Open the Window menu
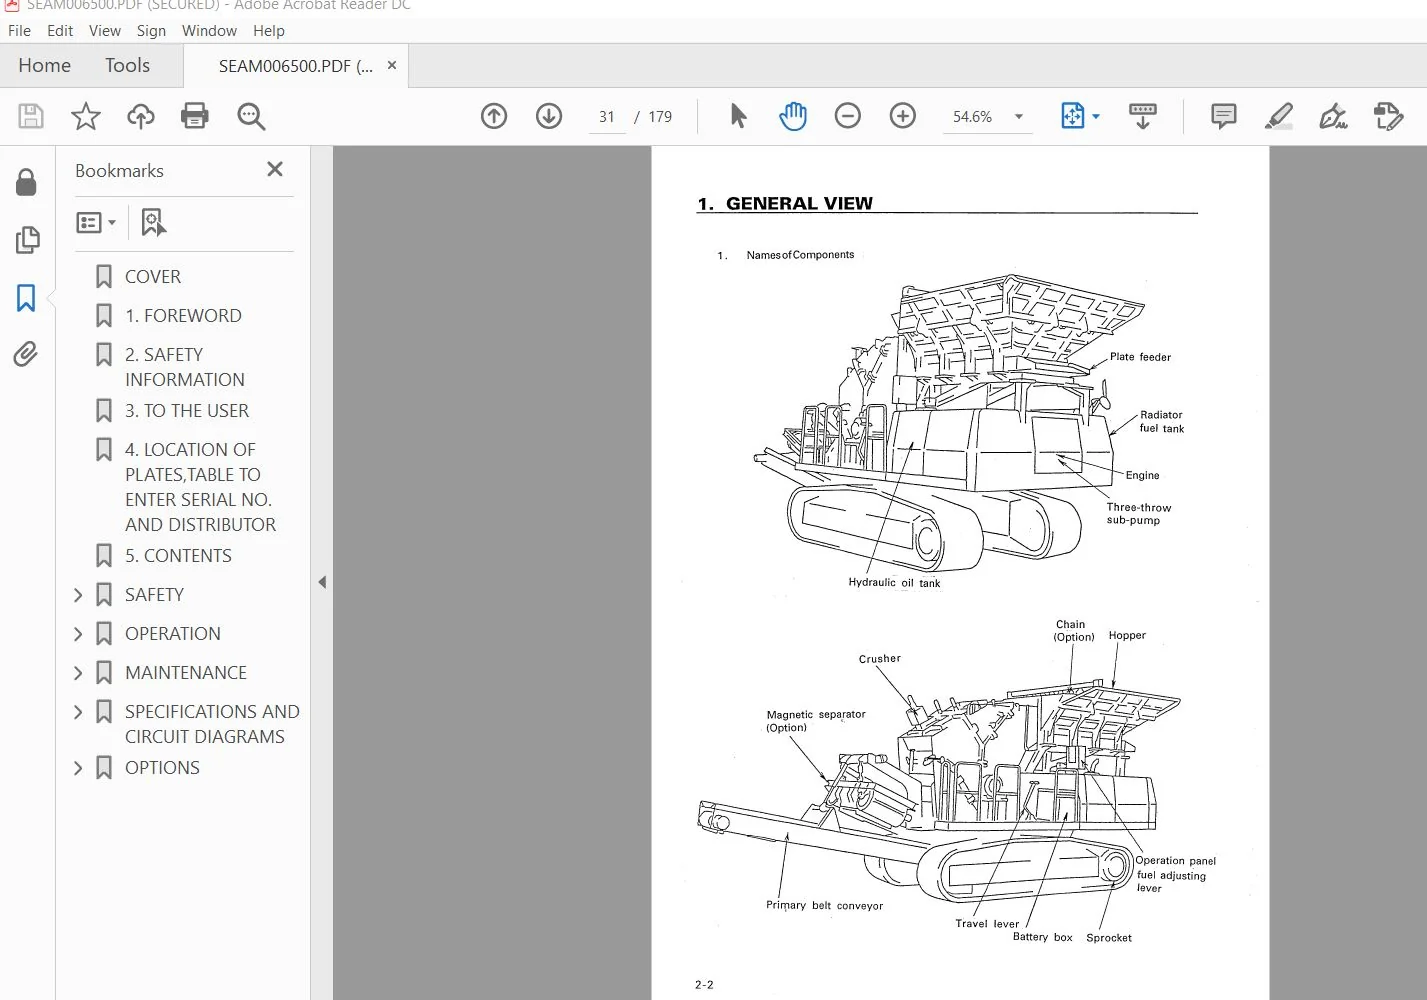The image size is (1427, 1000). 209,31
